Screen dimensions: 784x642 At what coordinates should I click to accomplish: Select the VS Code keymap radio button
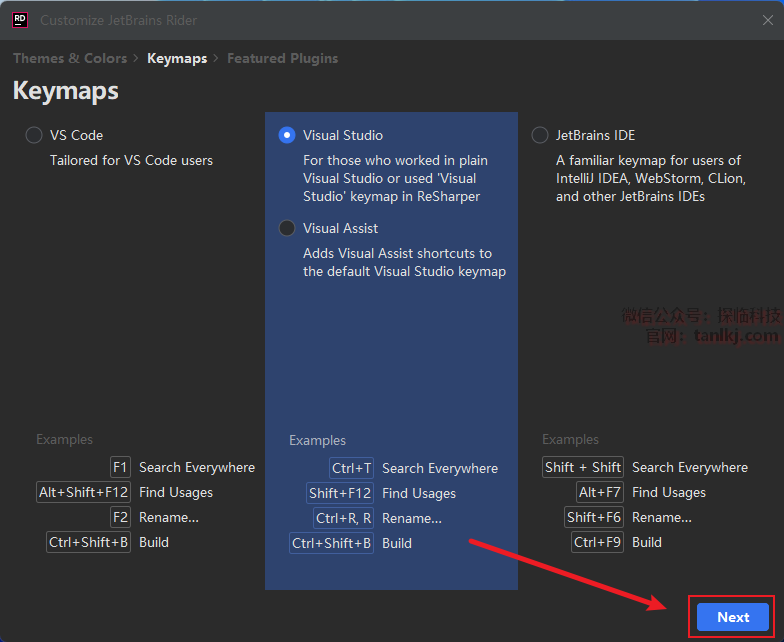click(x=34, y=135)
